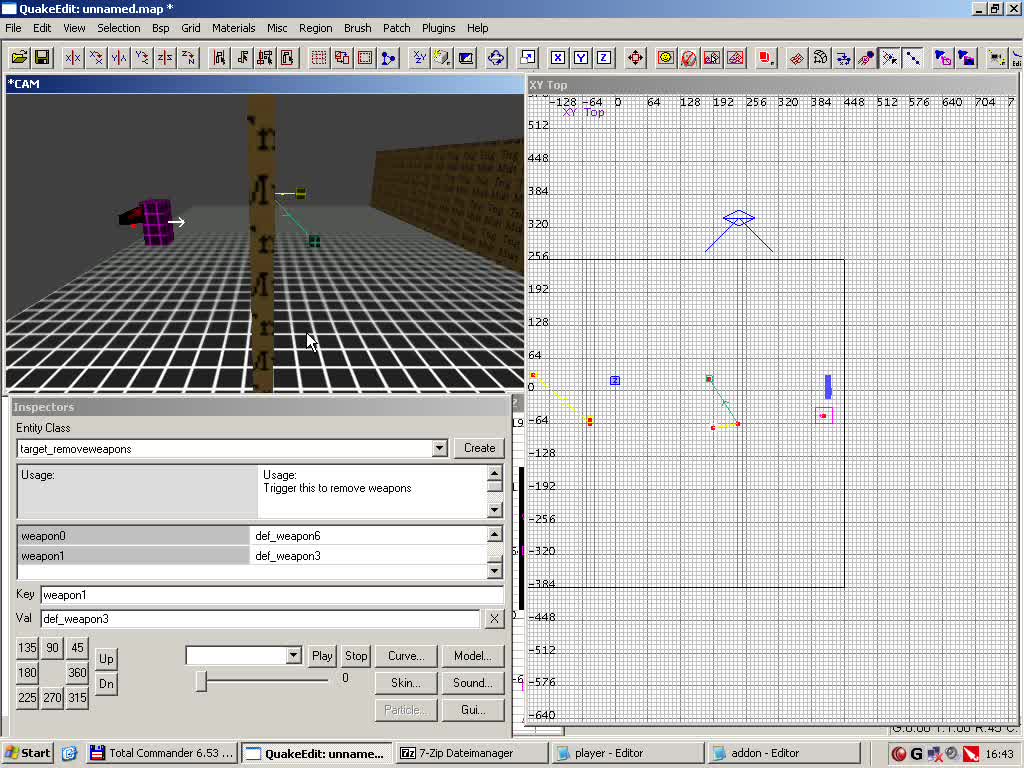Toggle the X axis view button
Screen dimensions: 1024x768
click(560, 58)
